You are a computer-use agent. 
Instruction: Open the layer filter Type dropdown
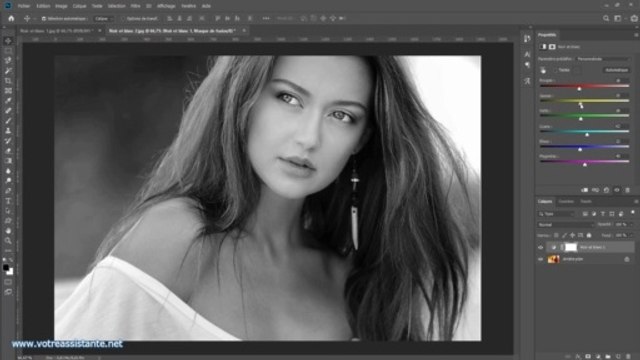[x=557, y=214]
